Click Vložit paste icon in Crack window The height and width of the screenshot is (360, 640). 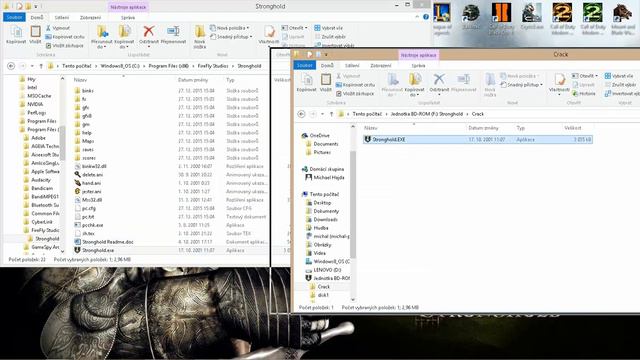pos(326,82)
